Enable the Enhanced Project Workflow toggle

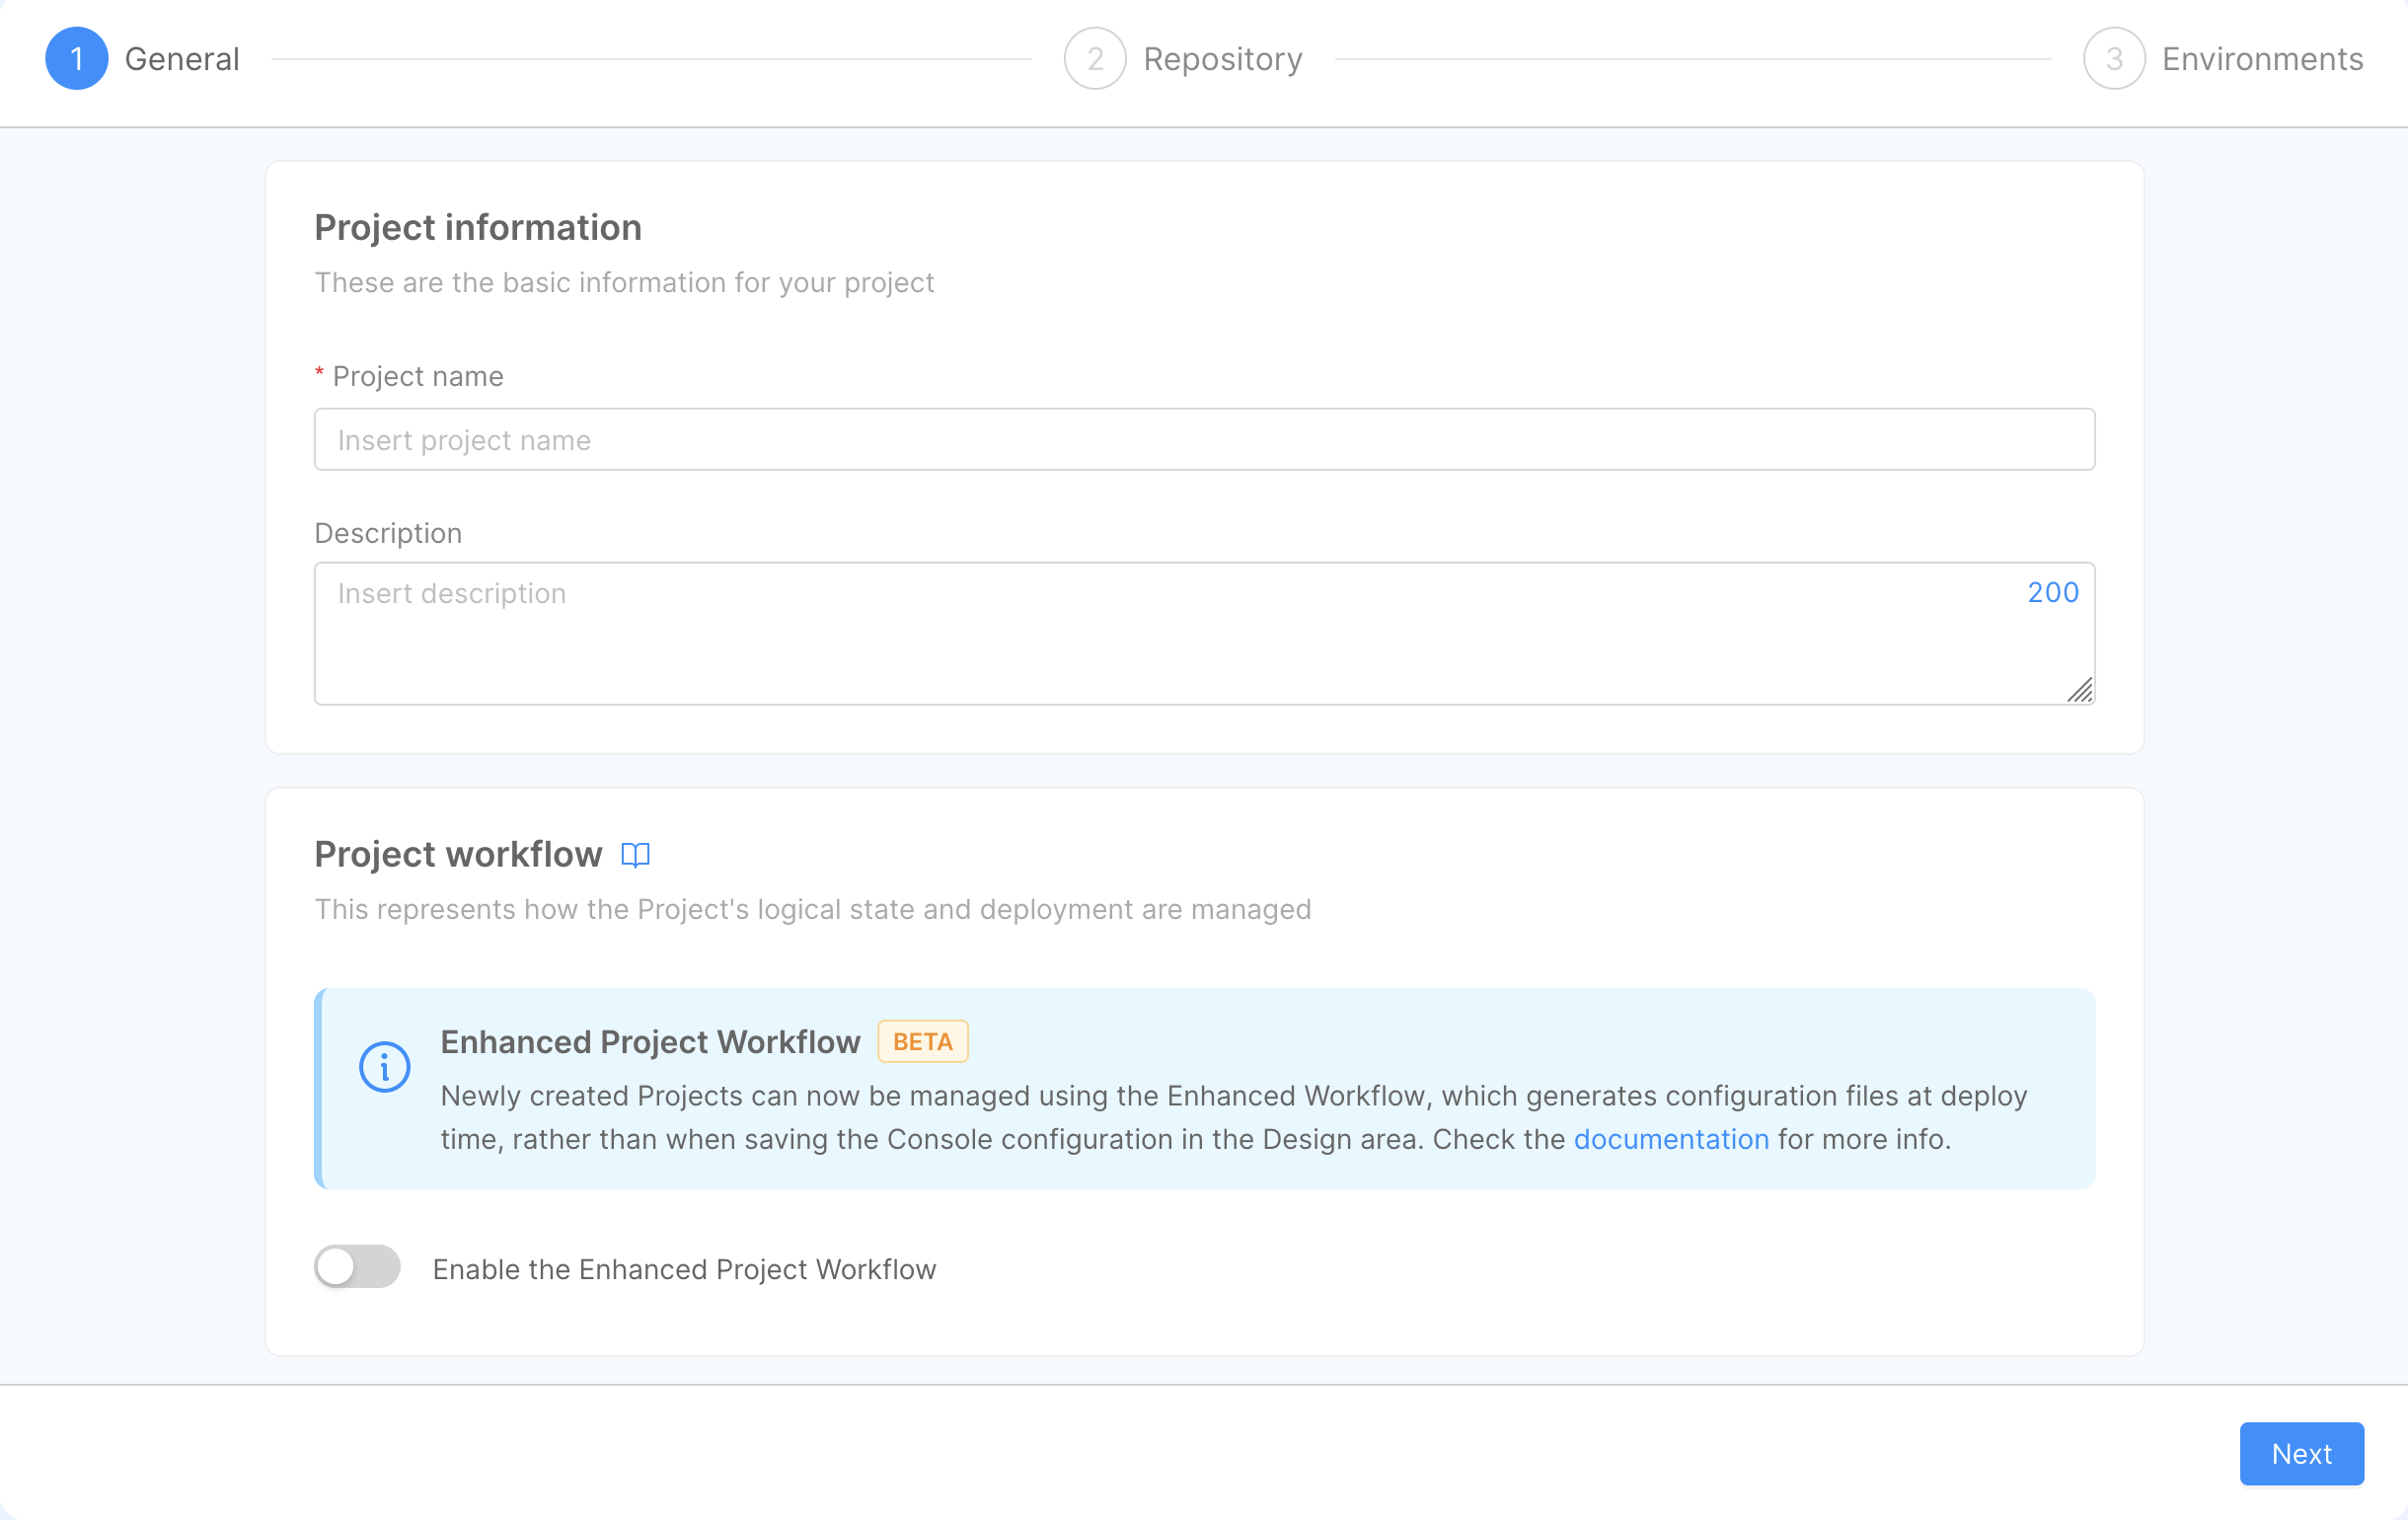tap(357, 1267)
